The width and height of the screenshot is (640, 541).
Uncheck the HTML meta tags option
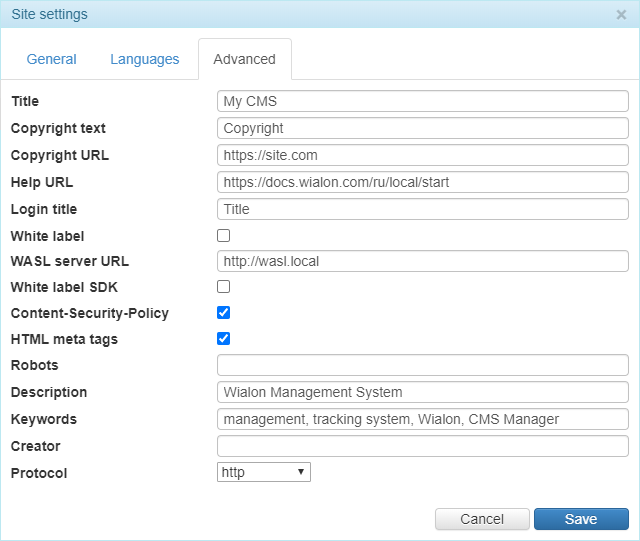tap(224, 339)
